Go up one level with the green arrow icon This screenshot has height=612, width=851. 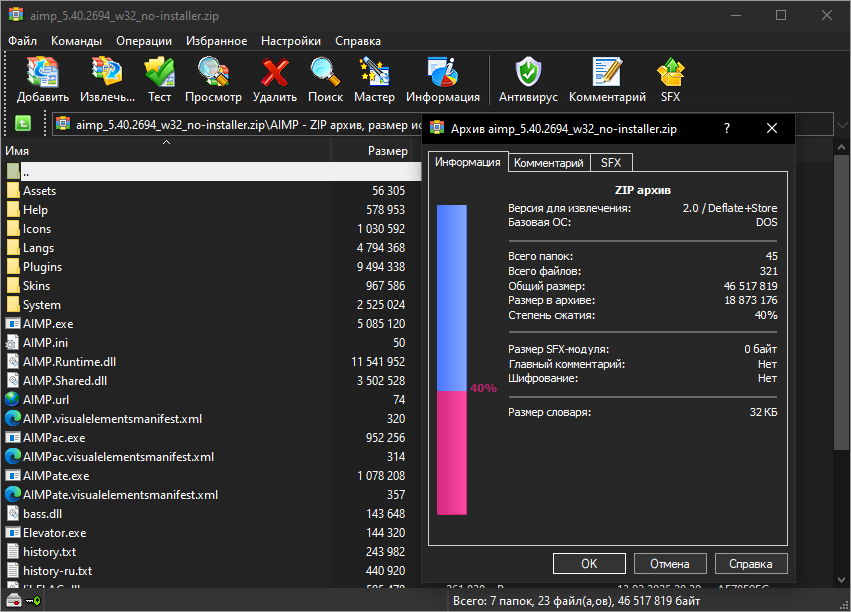coord(22,124)
